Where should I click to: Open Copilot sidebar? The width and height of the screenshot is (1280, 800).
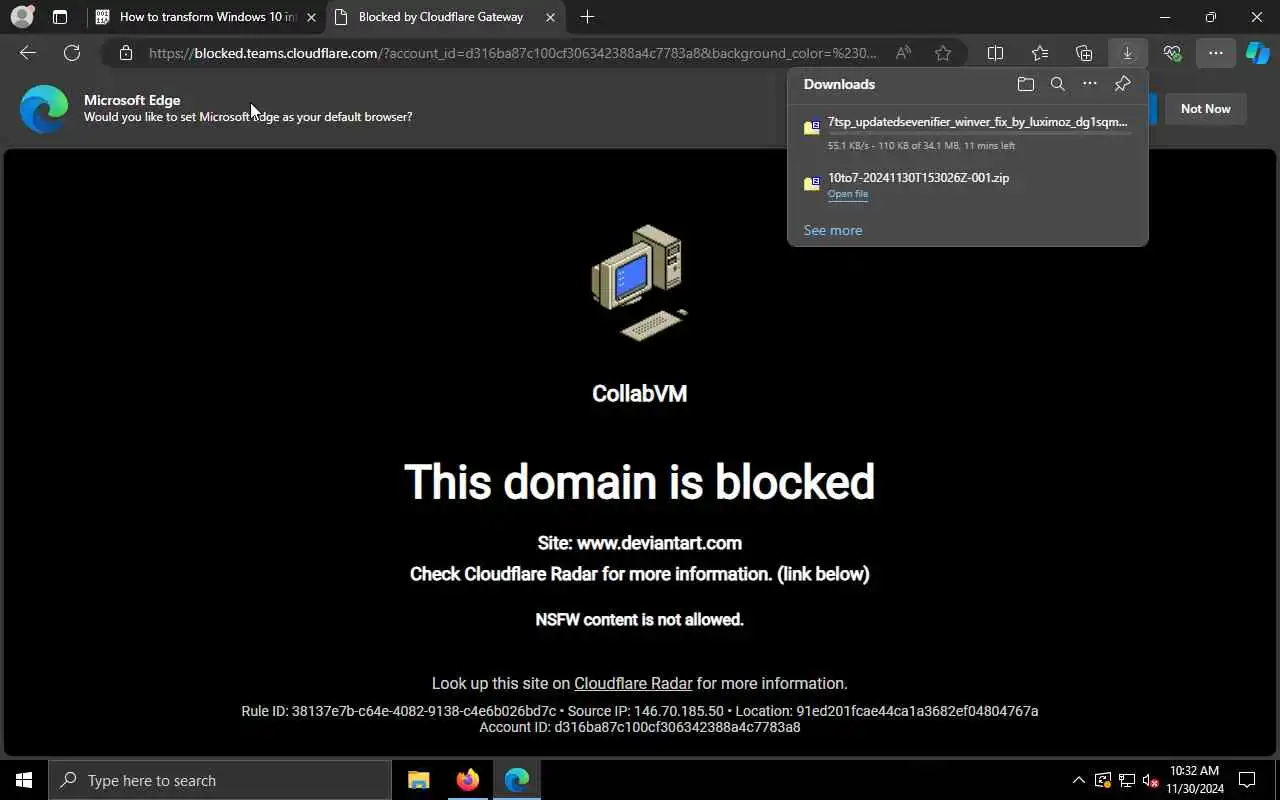1258,53
